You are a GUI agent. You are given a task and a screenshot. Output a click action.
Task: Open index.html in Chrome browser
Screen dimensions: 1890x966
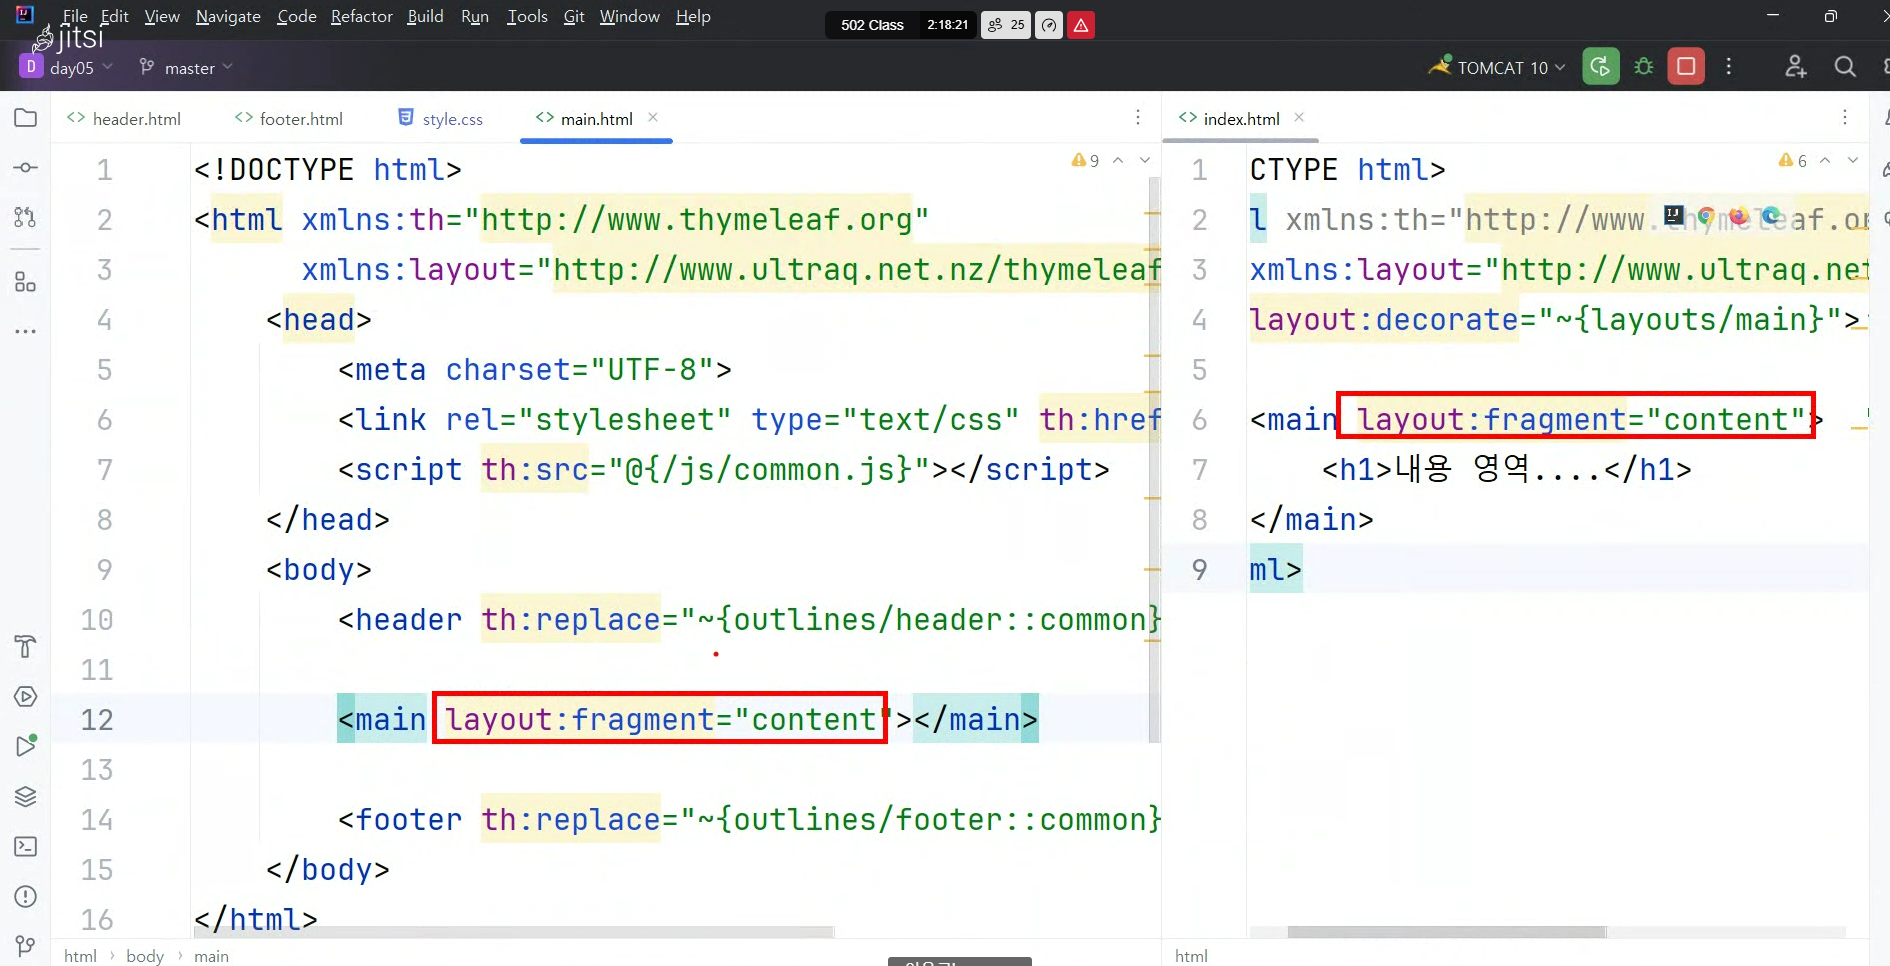[x=1706, y=215]
